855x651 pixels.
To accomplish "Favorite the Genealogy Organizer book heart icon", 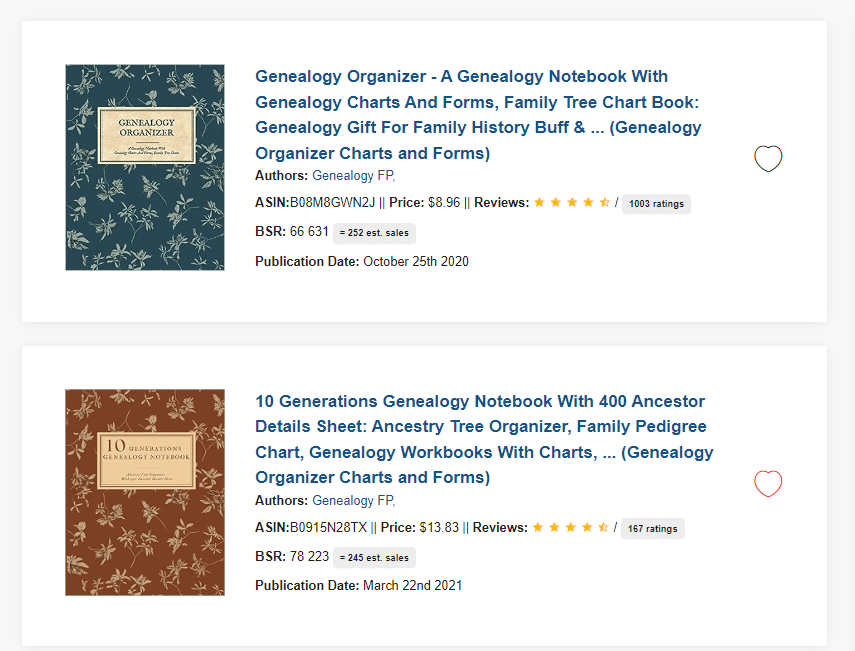I will click(768, 159).
